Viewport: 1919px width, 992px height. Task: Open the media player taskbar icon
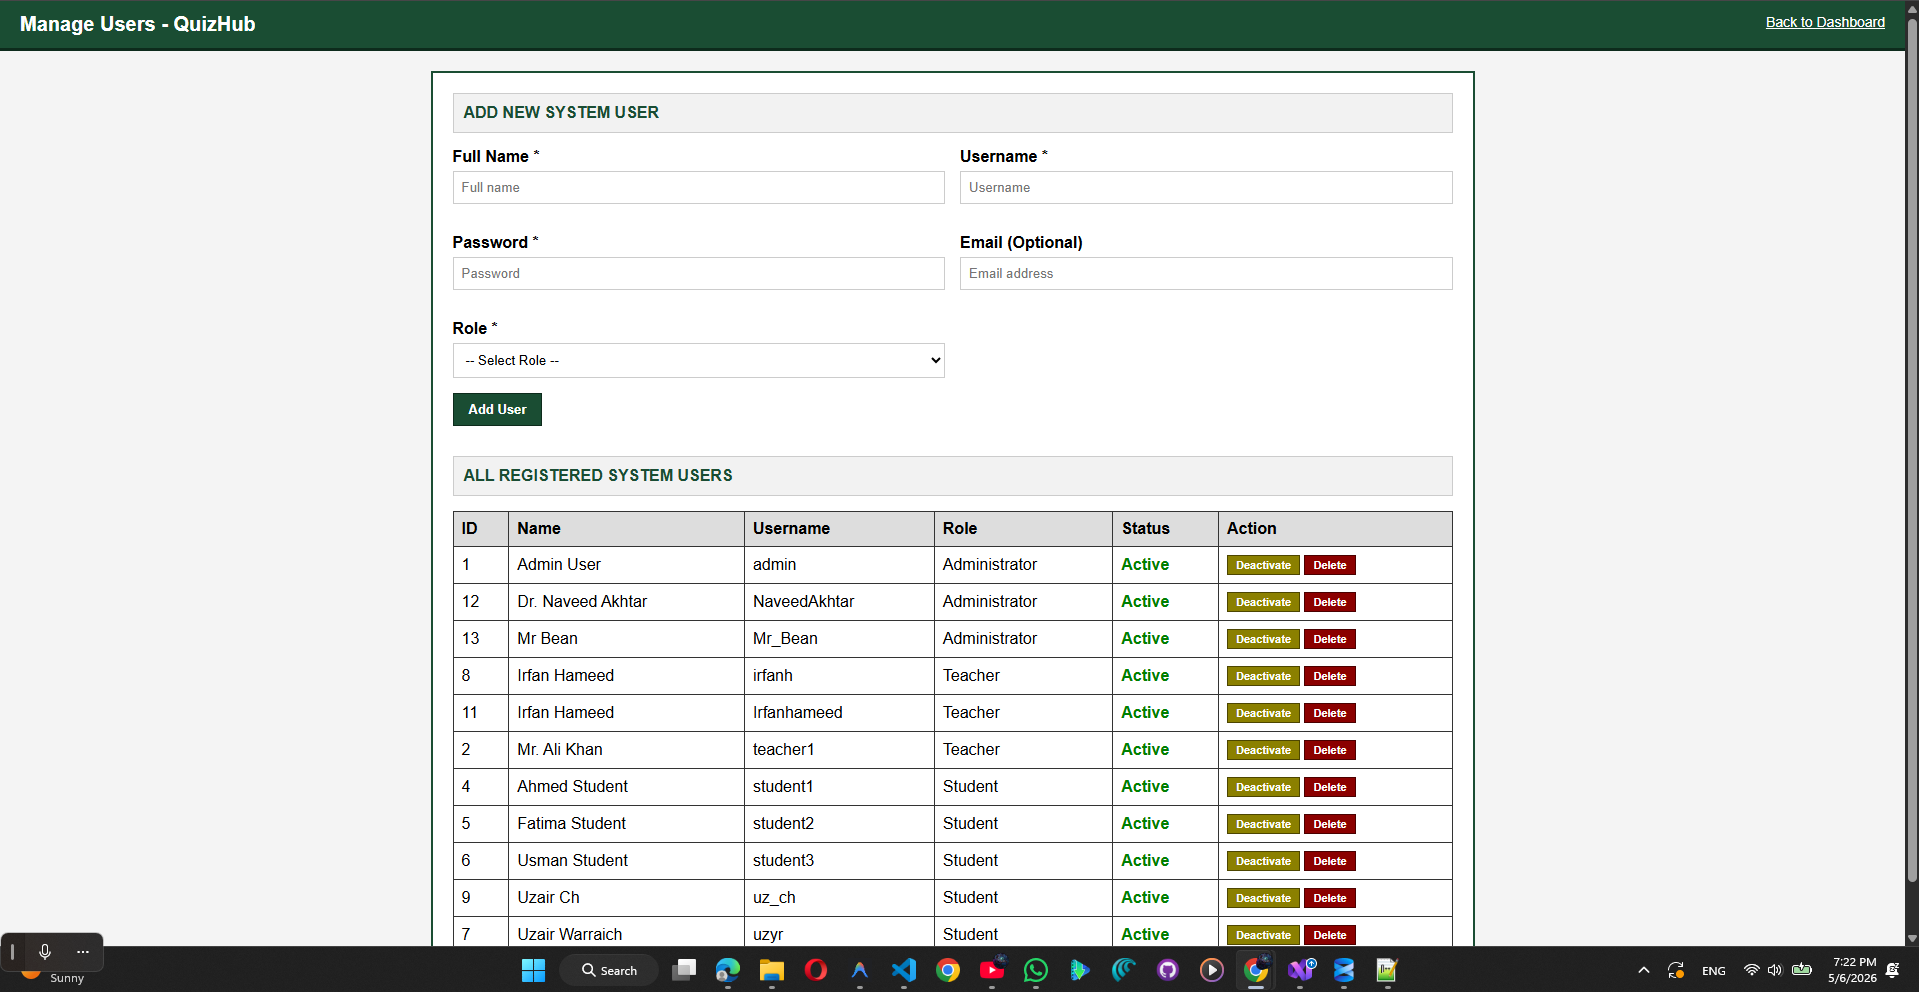click(1212, 970)
